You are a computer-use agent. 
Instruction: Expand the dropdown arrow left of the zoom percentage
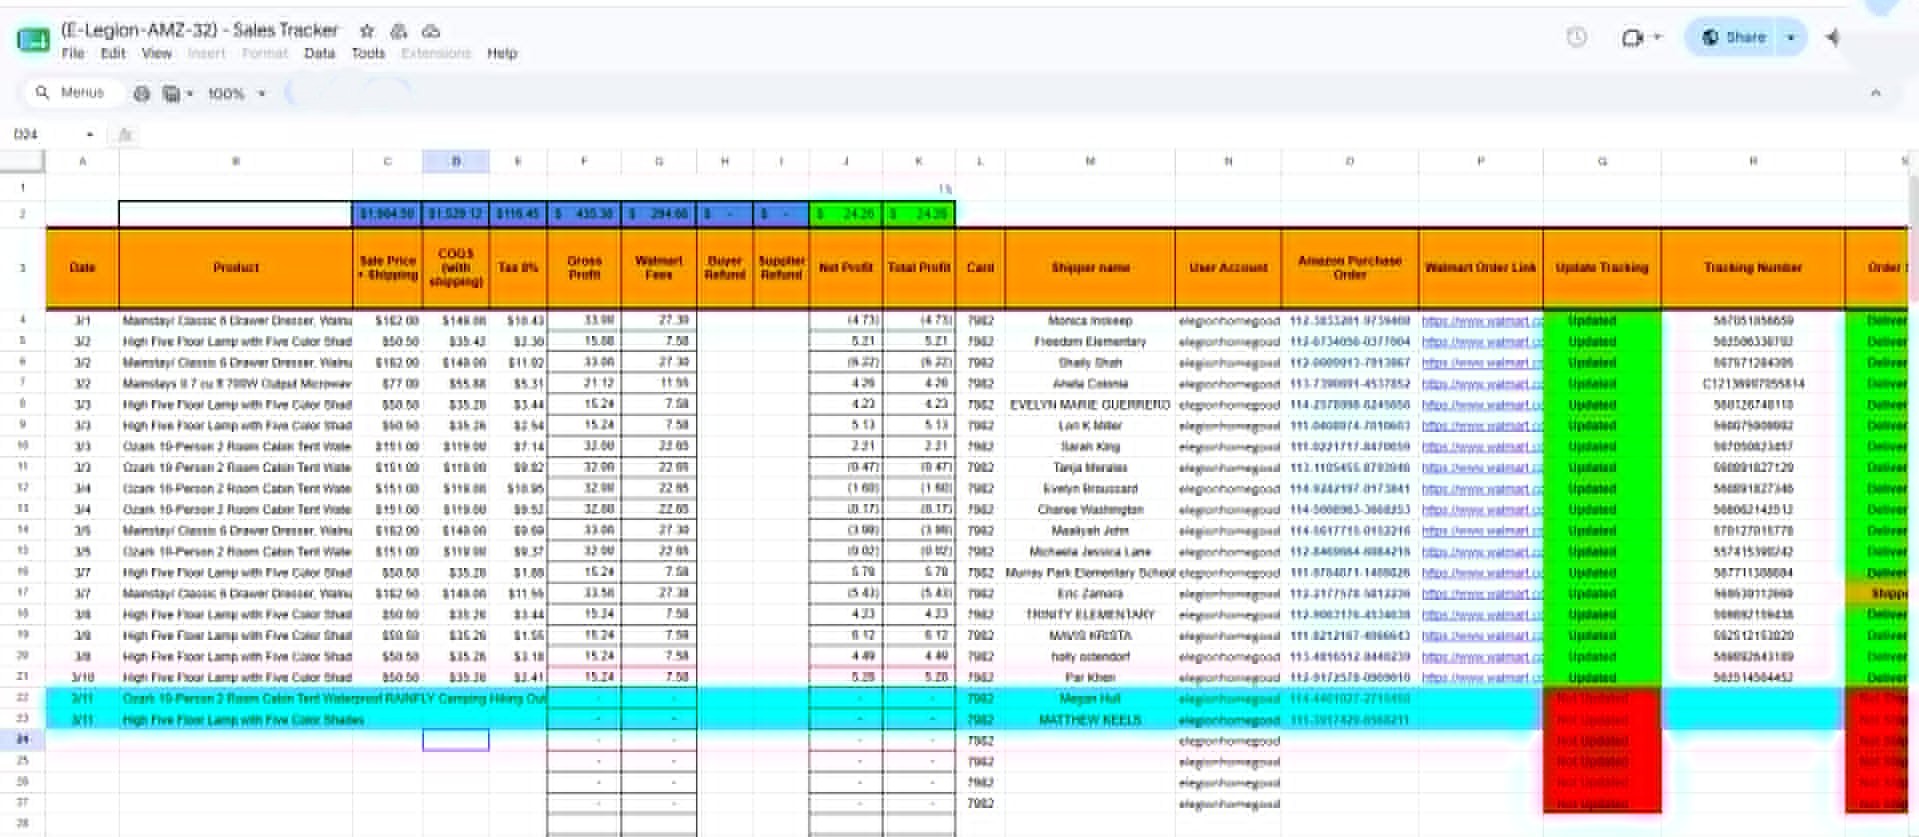click(x=189, y=93)
